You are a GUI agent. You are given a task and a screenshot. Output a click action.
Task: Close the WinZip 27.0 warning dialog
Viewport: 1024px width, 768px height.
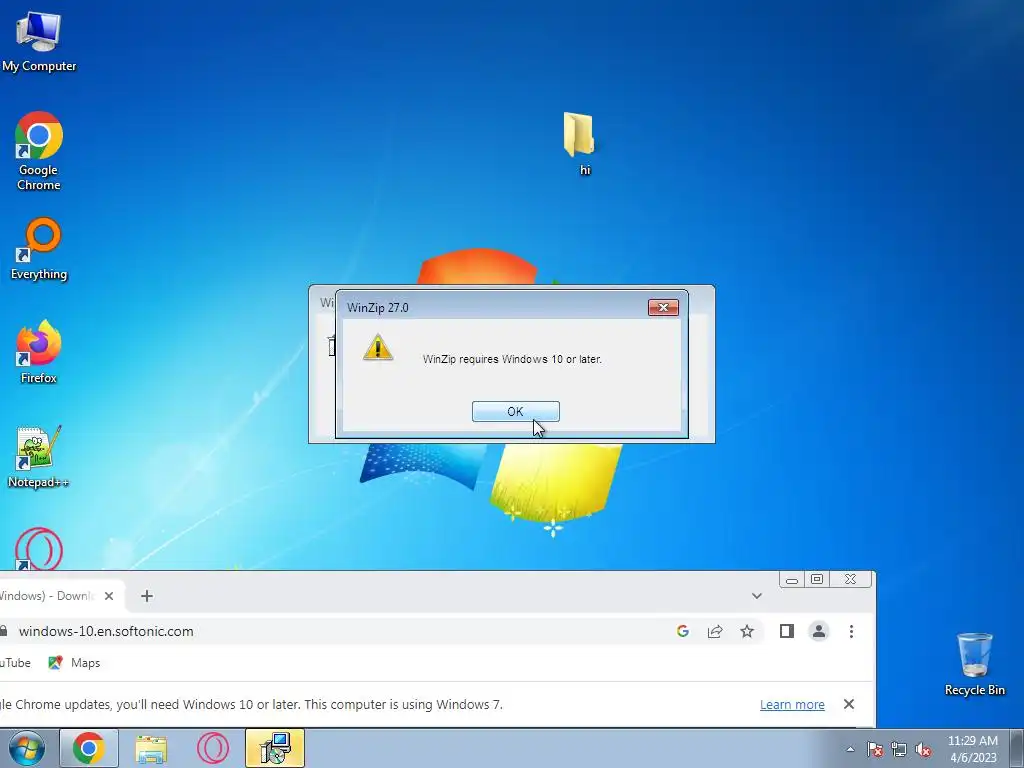(663, 307)
